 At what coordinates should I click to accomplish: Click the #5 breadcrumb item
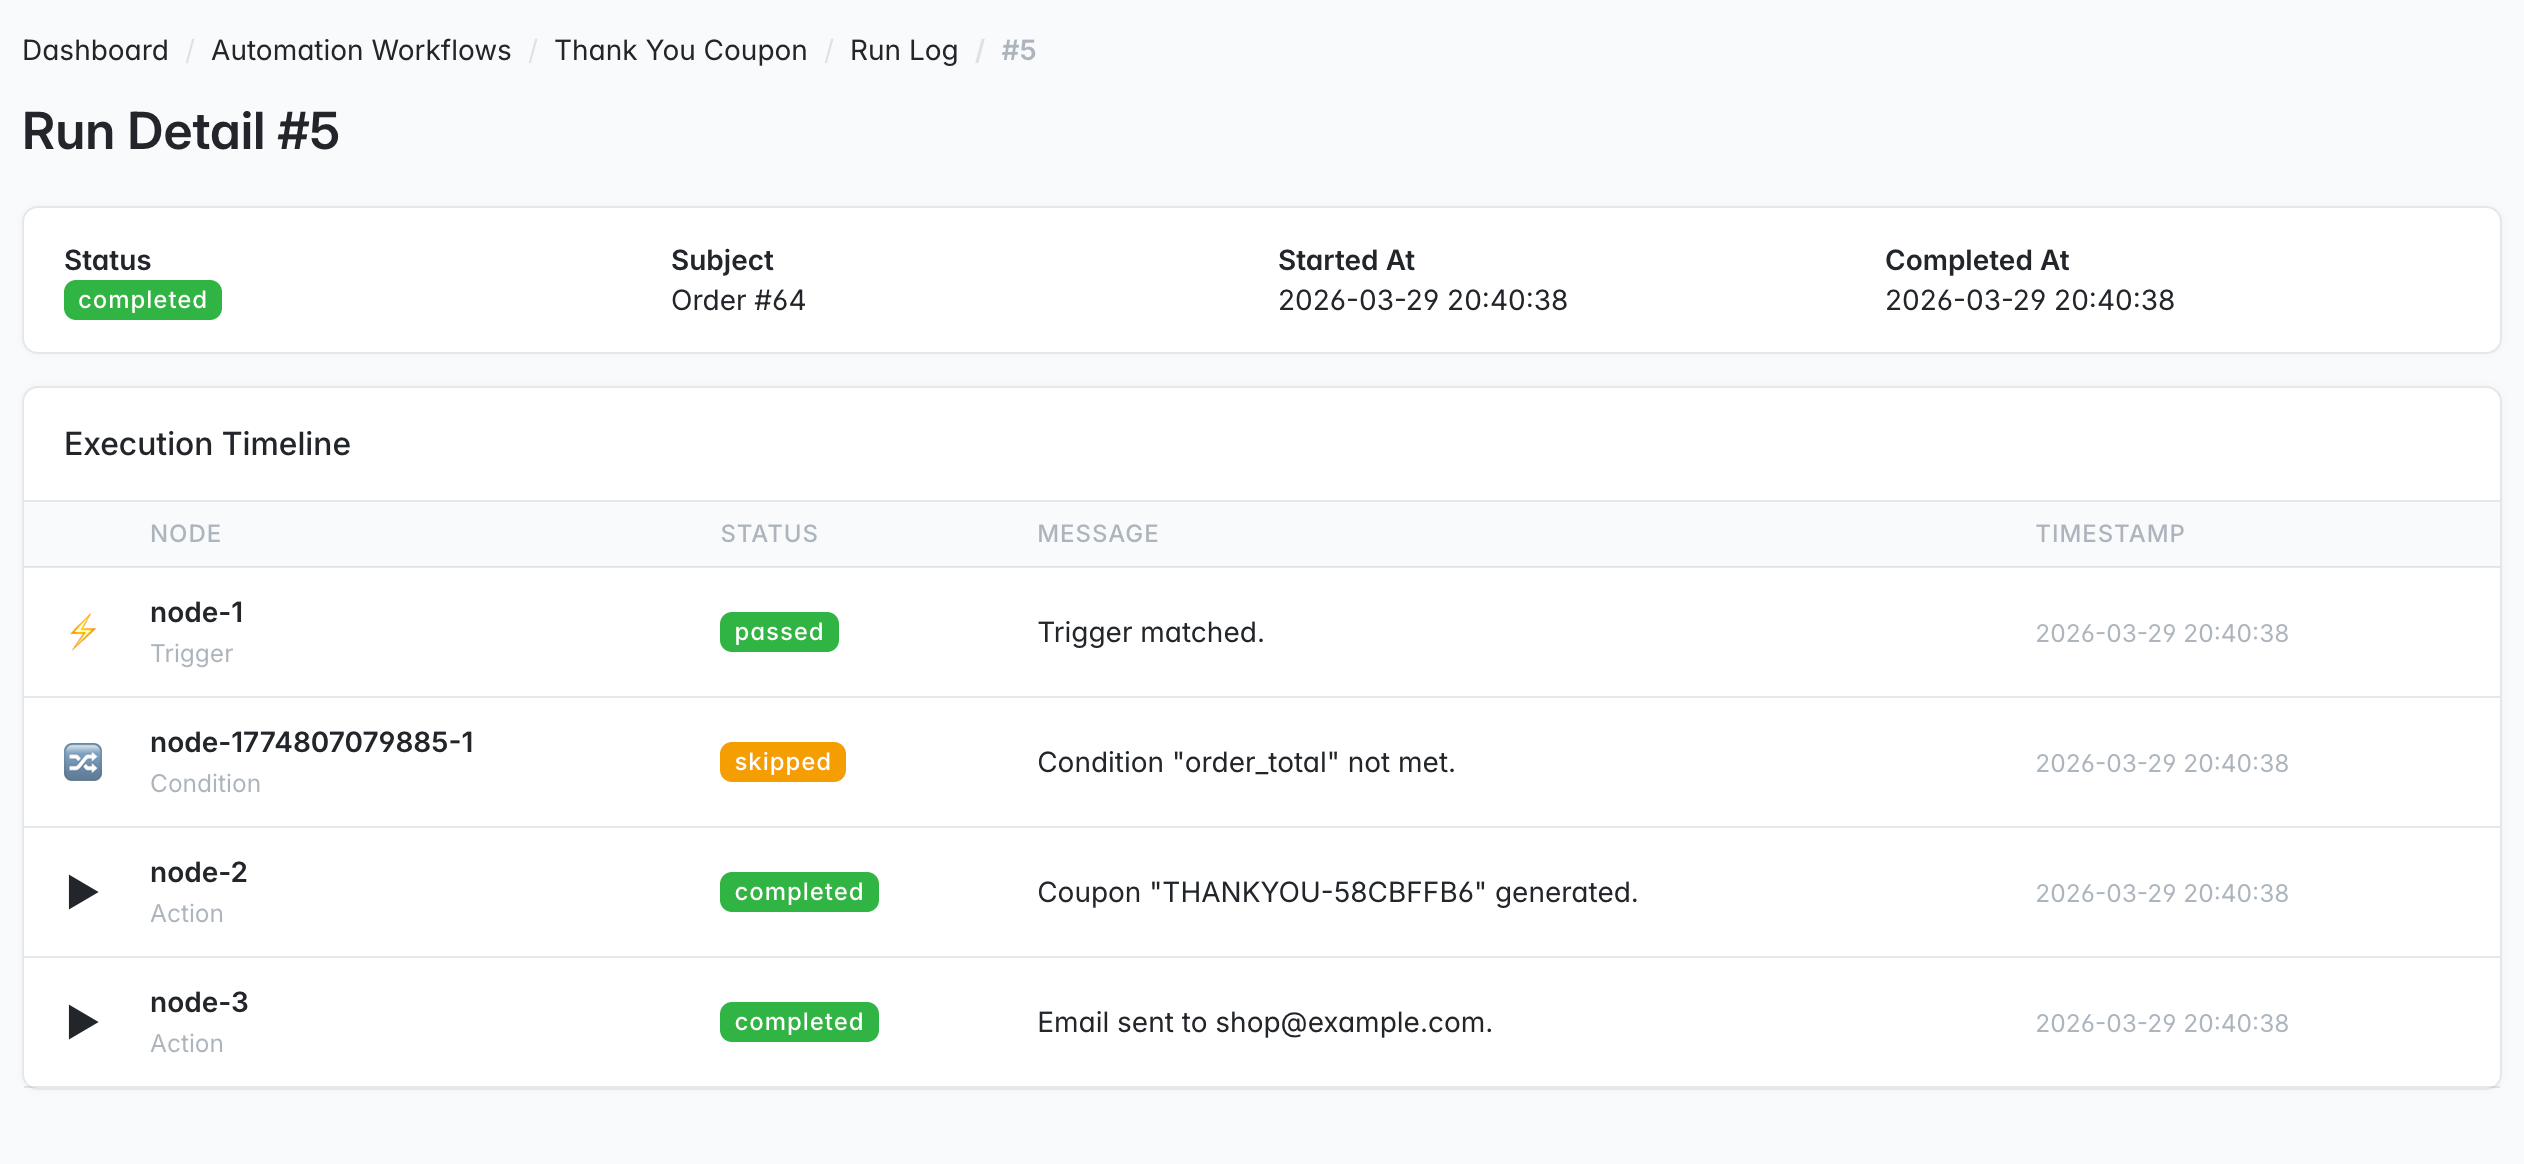pos(1018,50)
